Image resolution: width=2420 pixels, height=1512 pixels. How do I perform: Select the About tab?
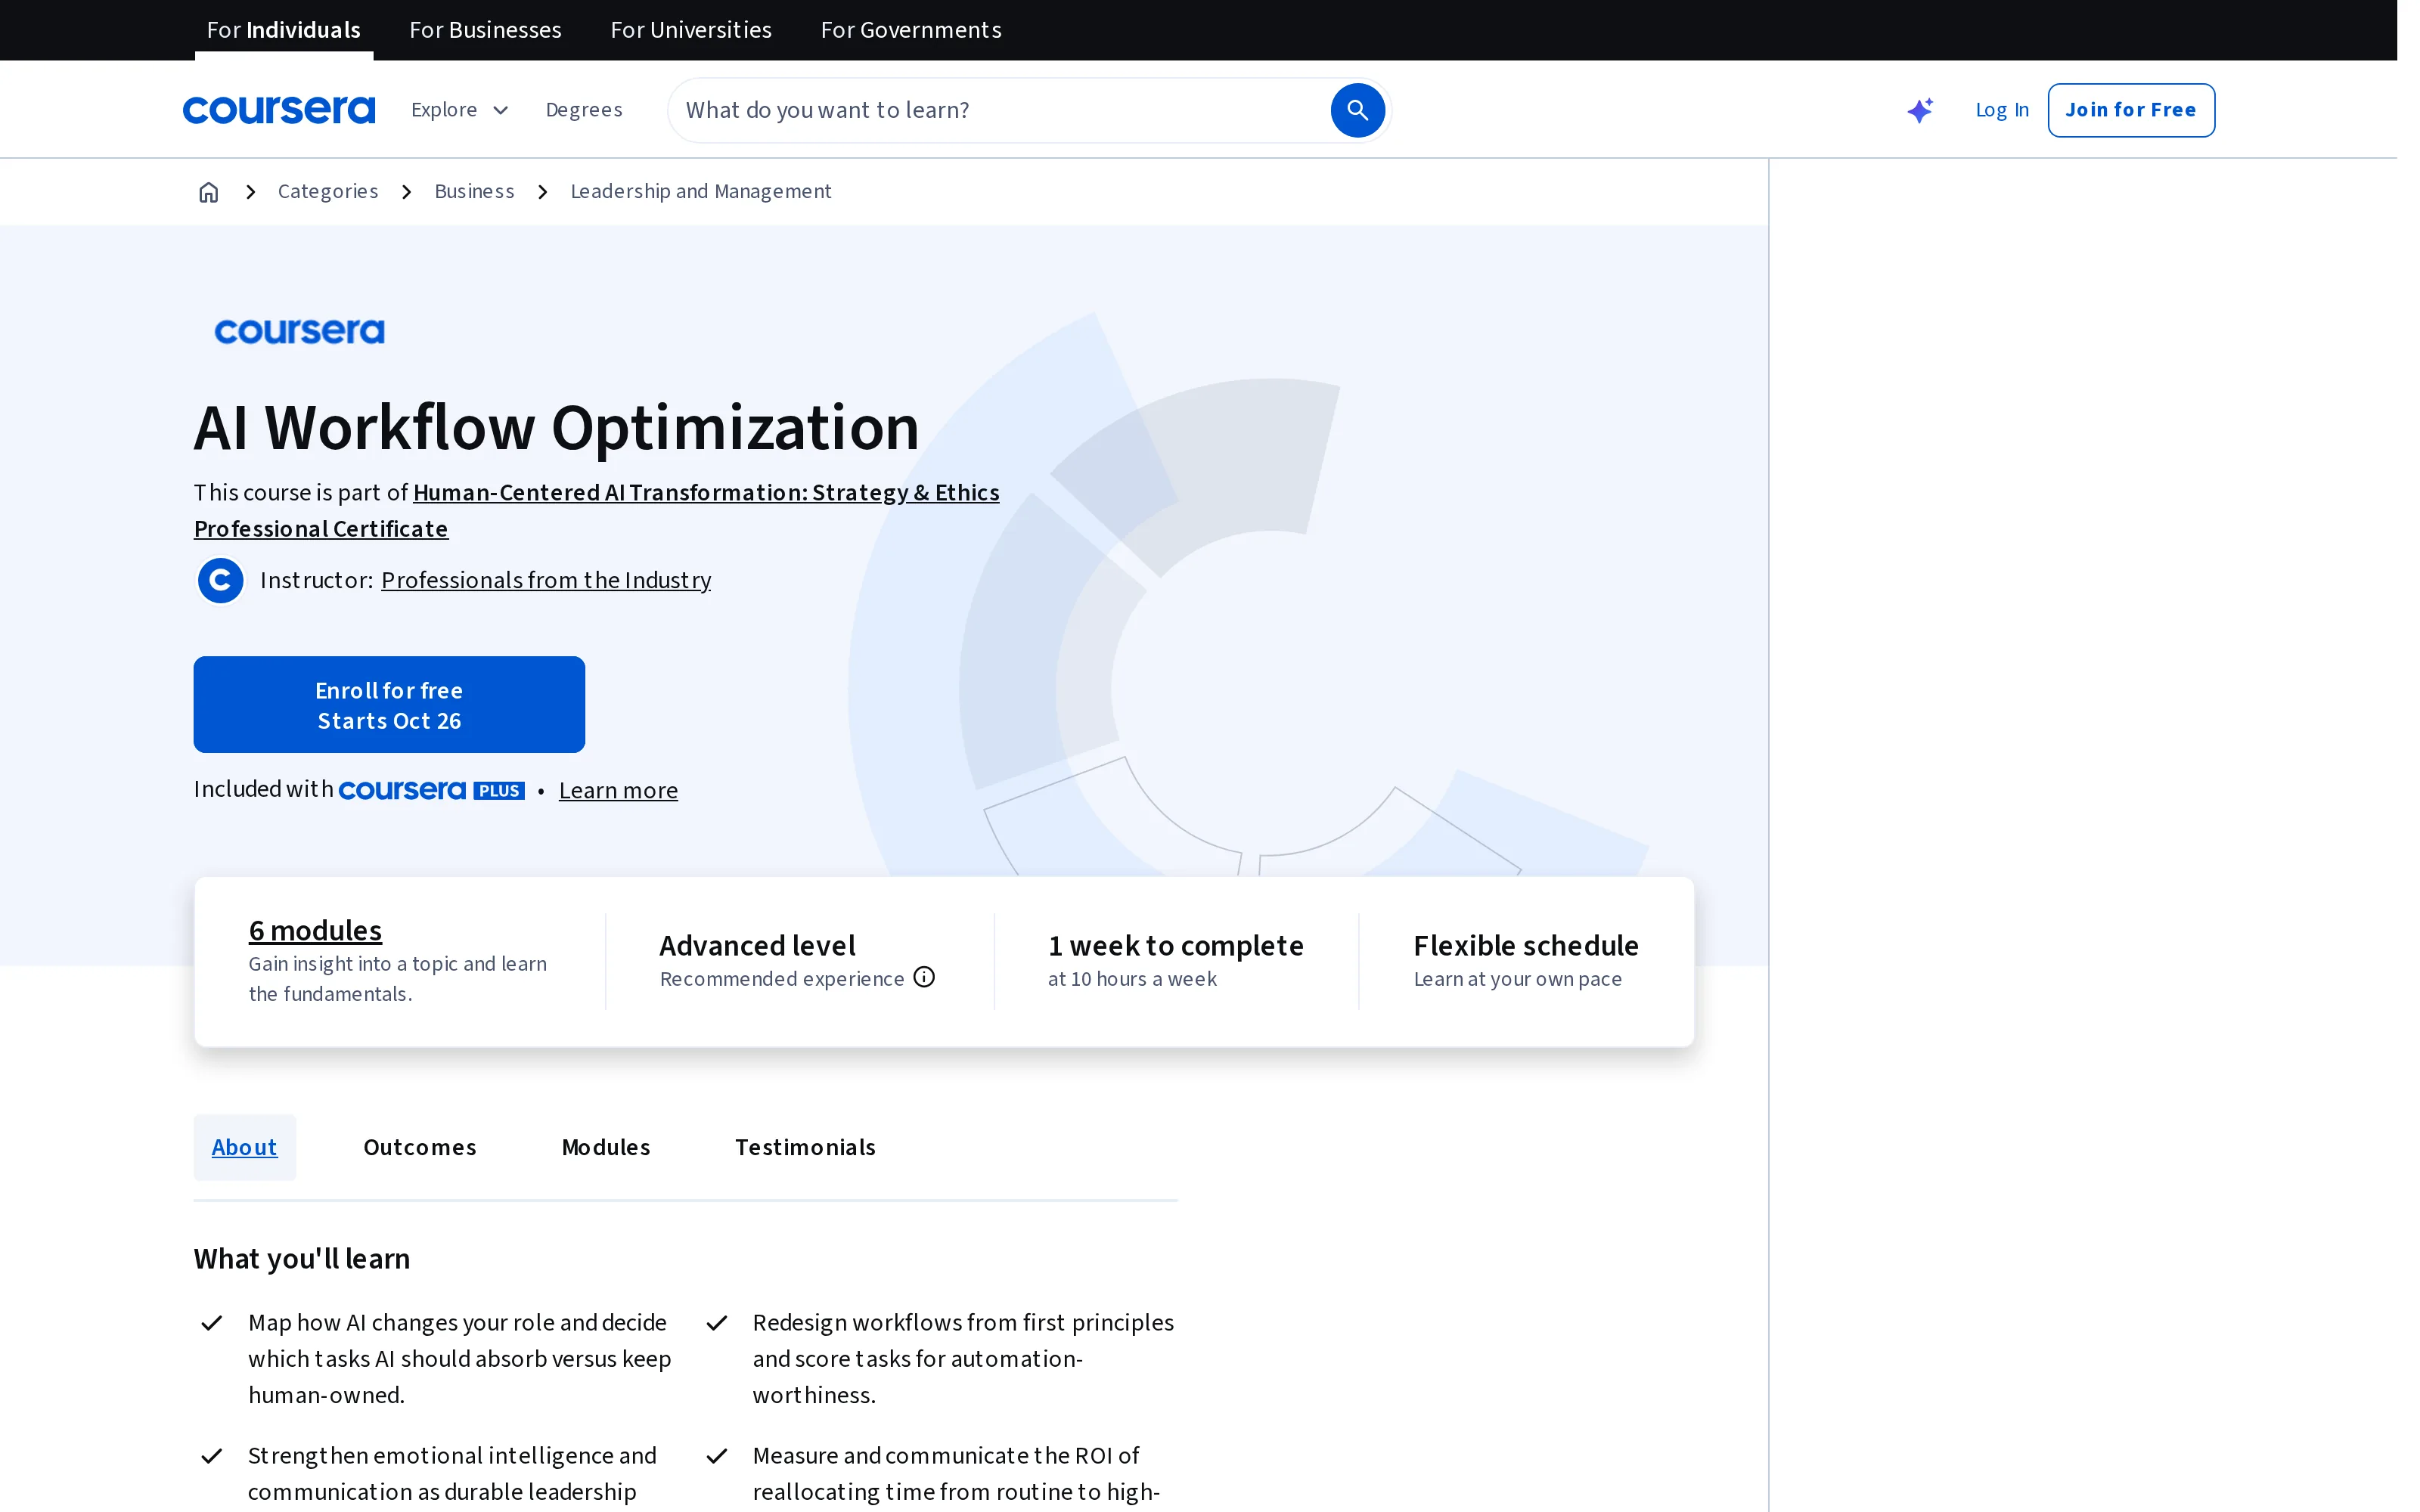(x=244, y=1147)
